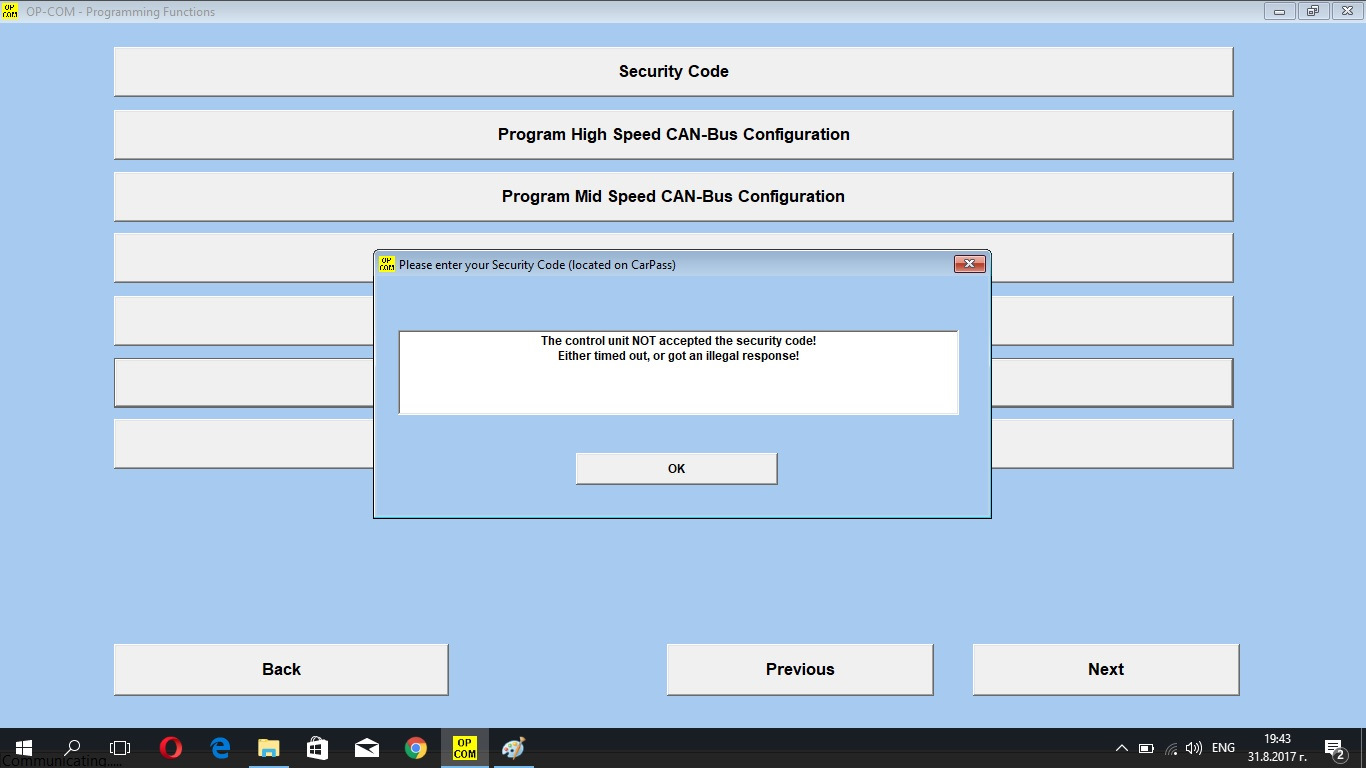
Task: Open the Mail app on taskbar
Action: (367, 748)
